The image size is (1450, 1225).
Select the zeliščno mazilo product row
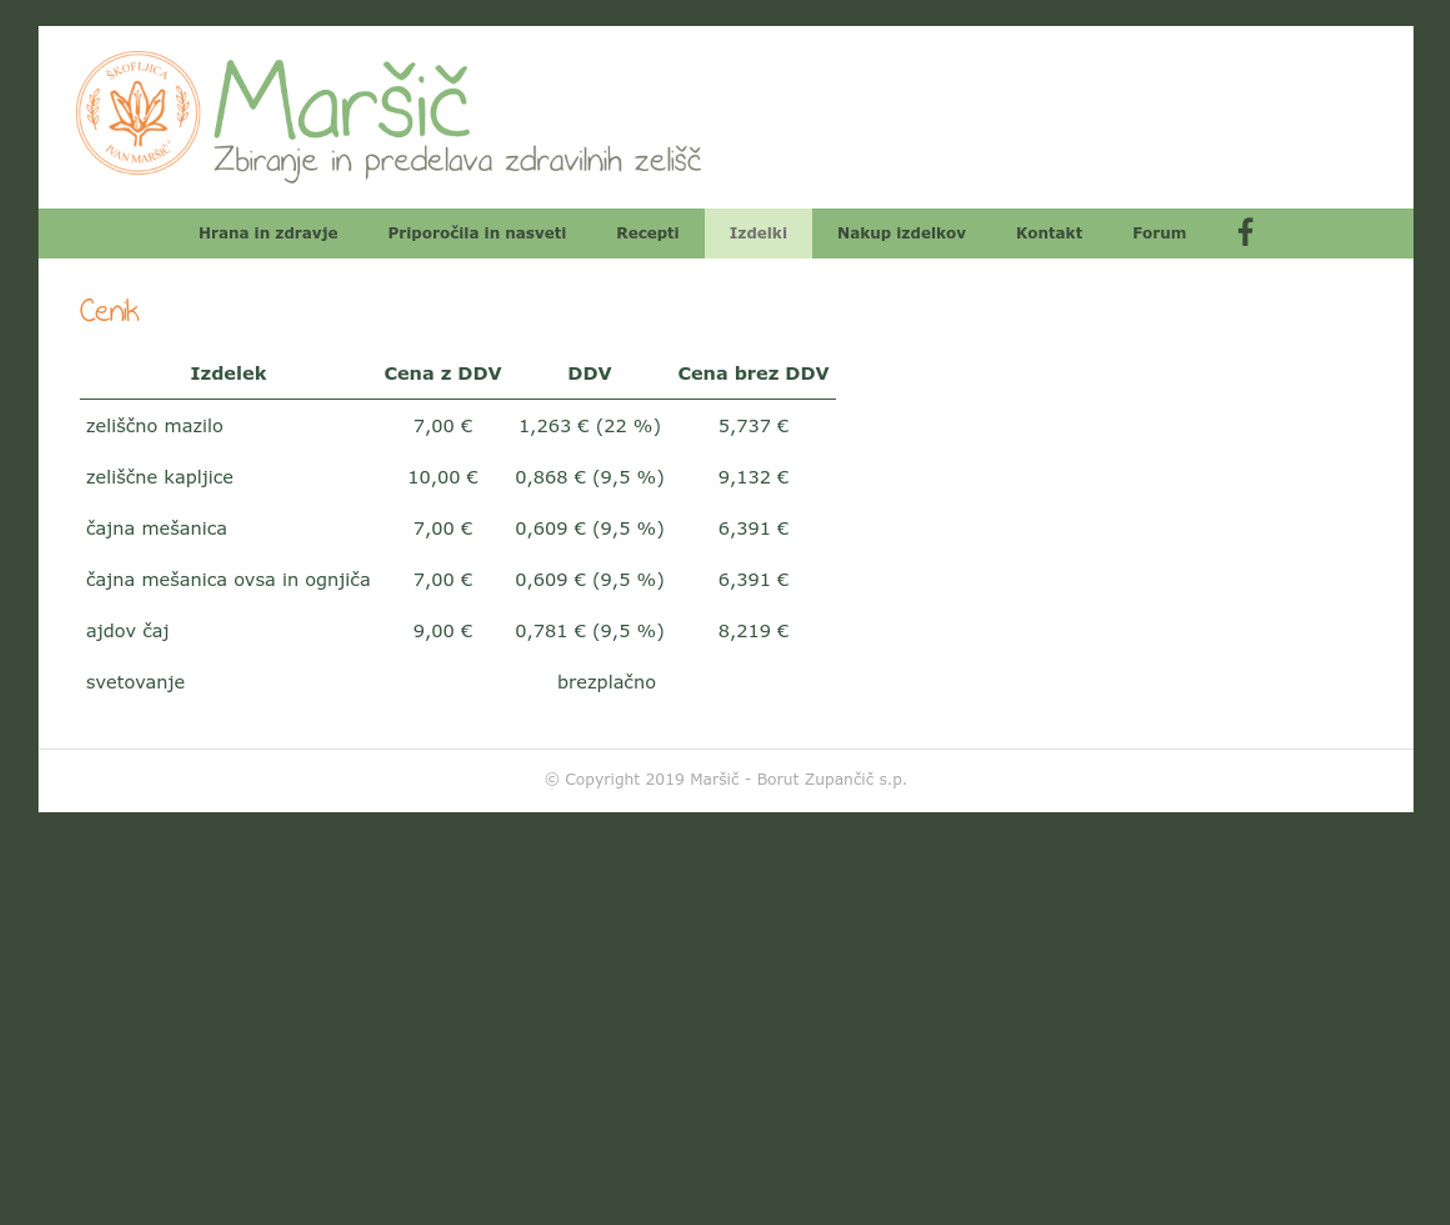(155, 426)
